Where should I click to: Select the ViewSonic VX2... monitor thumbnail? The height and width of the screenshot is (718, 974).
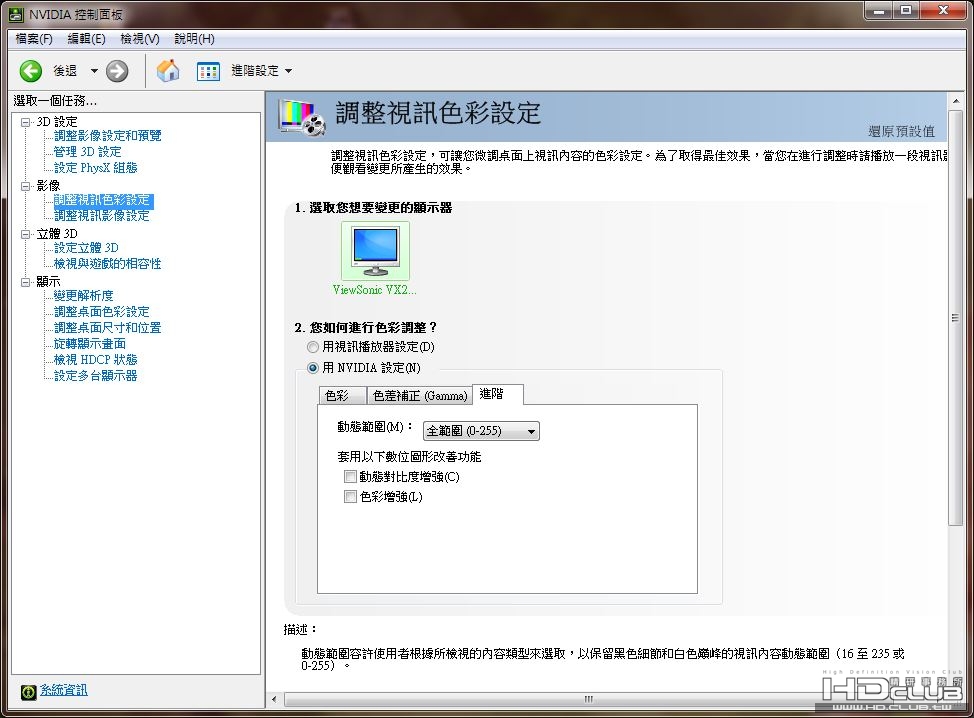coord(375,251)
